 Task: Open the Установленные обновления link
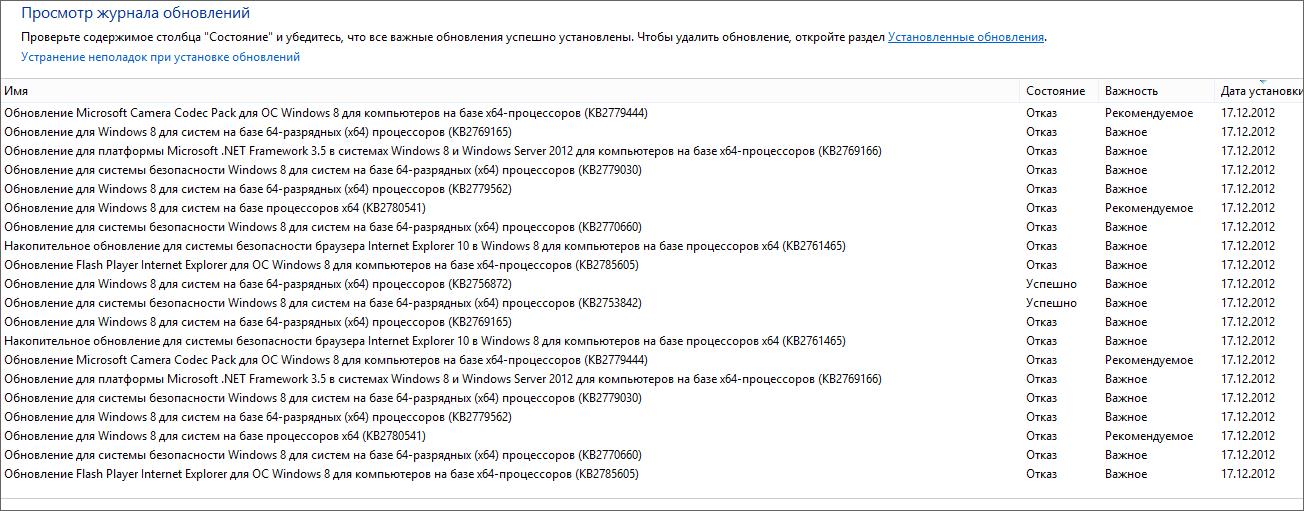[x=966, y=37]
